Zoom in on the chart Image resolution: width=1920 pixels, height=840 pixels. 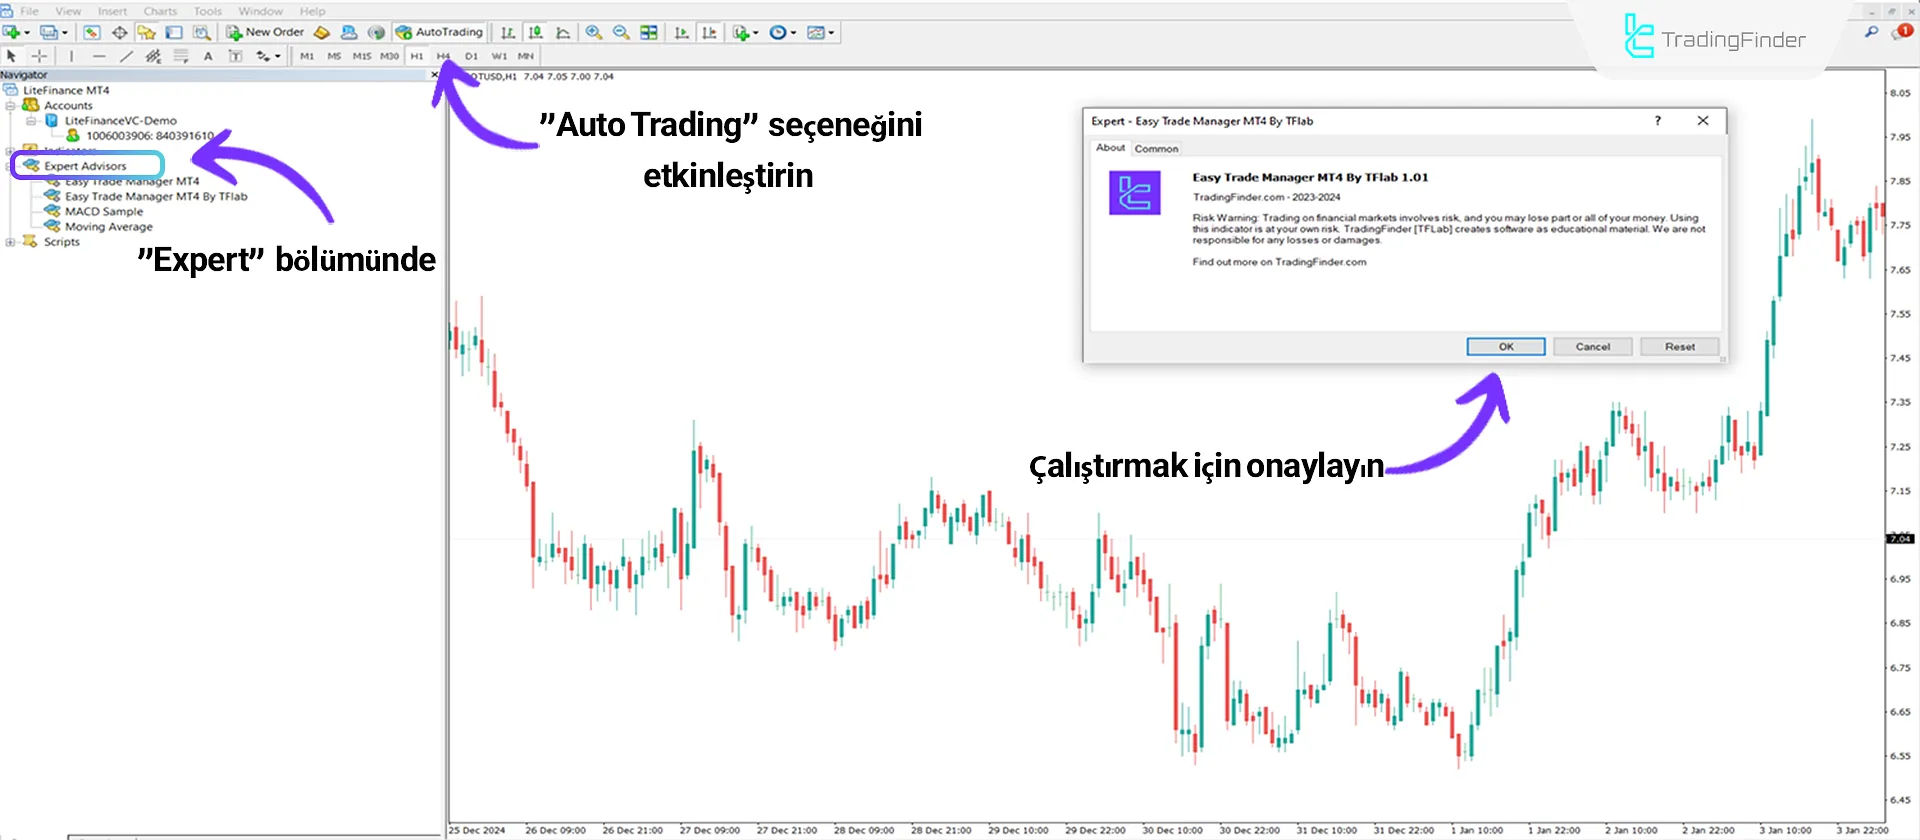(594, 32)
